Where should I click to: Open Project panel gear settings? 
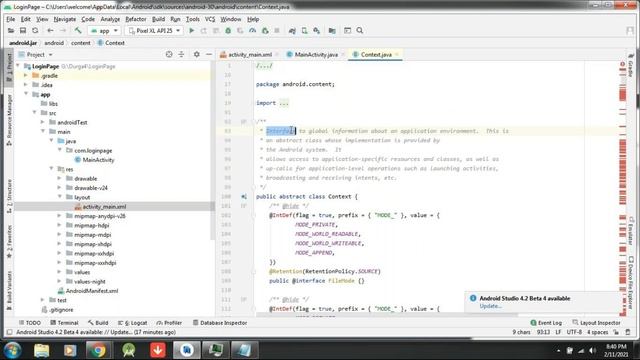197,54
